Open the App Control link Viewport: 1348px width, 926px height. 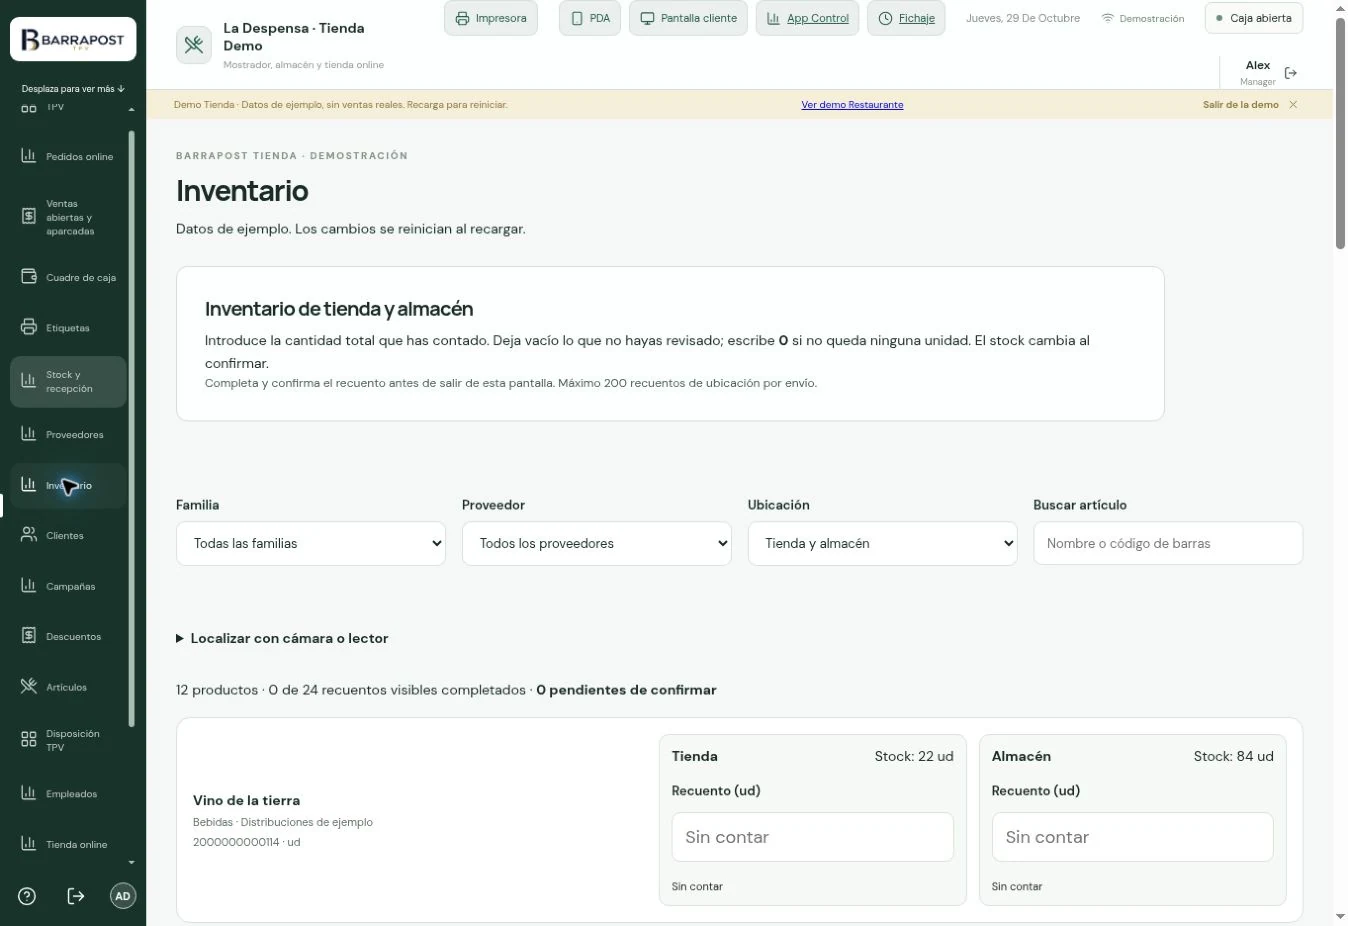click(x=807, y=18)
